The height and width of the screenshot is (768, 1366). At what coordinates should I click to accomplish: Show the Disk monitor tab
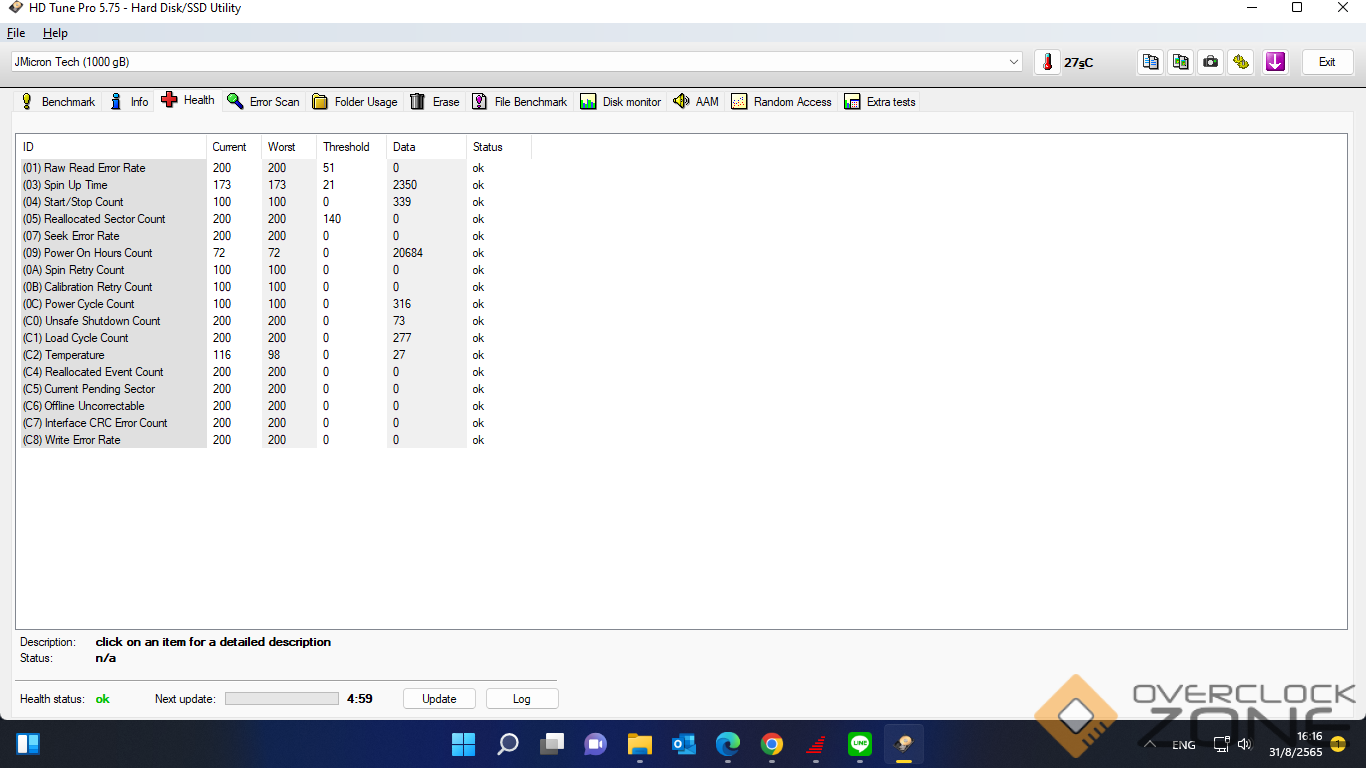coord(620,102)
